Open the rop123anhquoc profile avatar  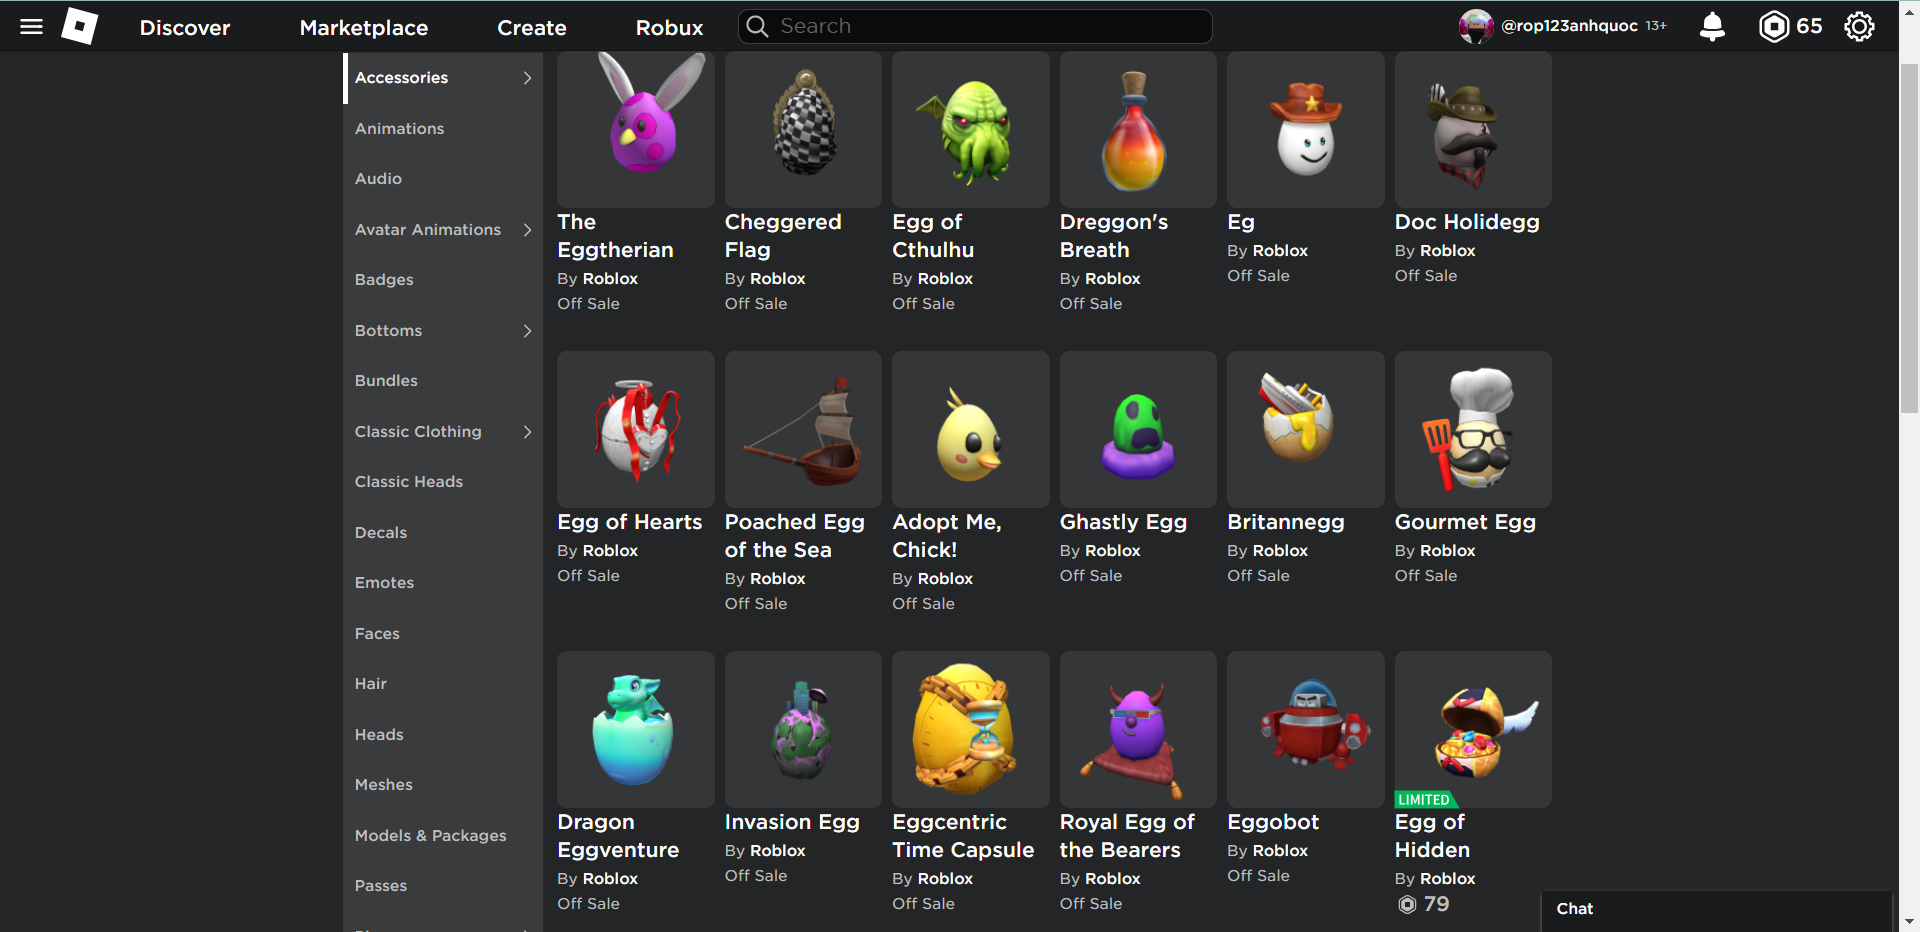(x=1476, y=27)
